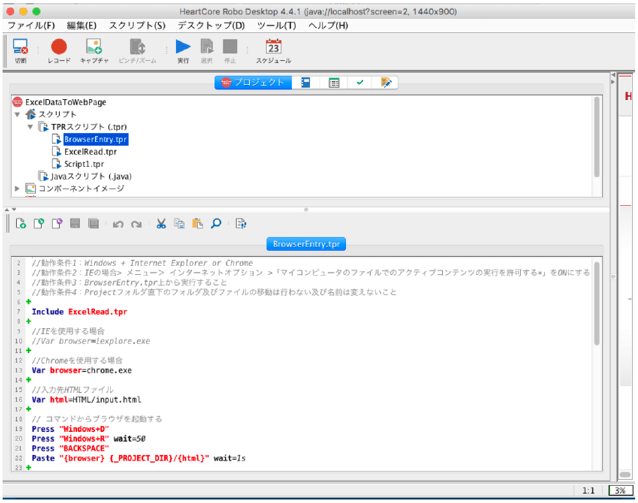The width and height of the screenshot is (638, 503).
Task: Select the BrowserEntry.tpr editor tab
Action: [x=306, y=244]
